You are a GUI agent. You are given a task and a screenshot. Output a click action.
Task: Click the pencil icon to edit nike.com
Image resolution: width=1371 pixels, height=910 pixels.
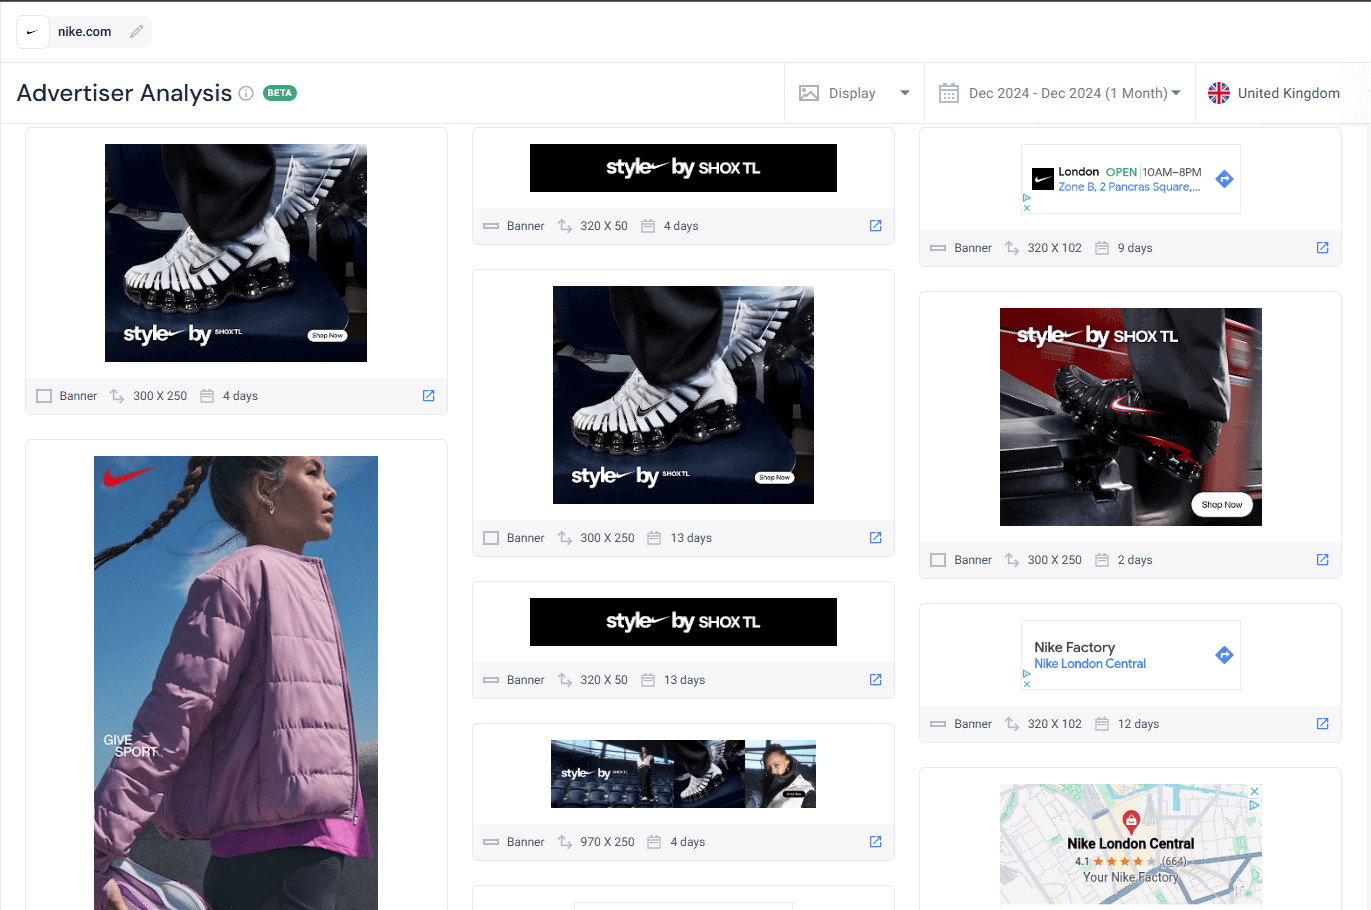136,31
